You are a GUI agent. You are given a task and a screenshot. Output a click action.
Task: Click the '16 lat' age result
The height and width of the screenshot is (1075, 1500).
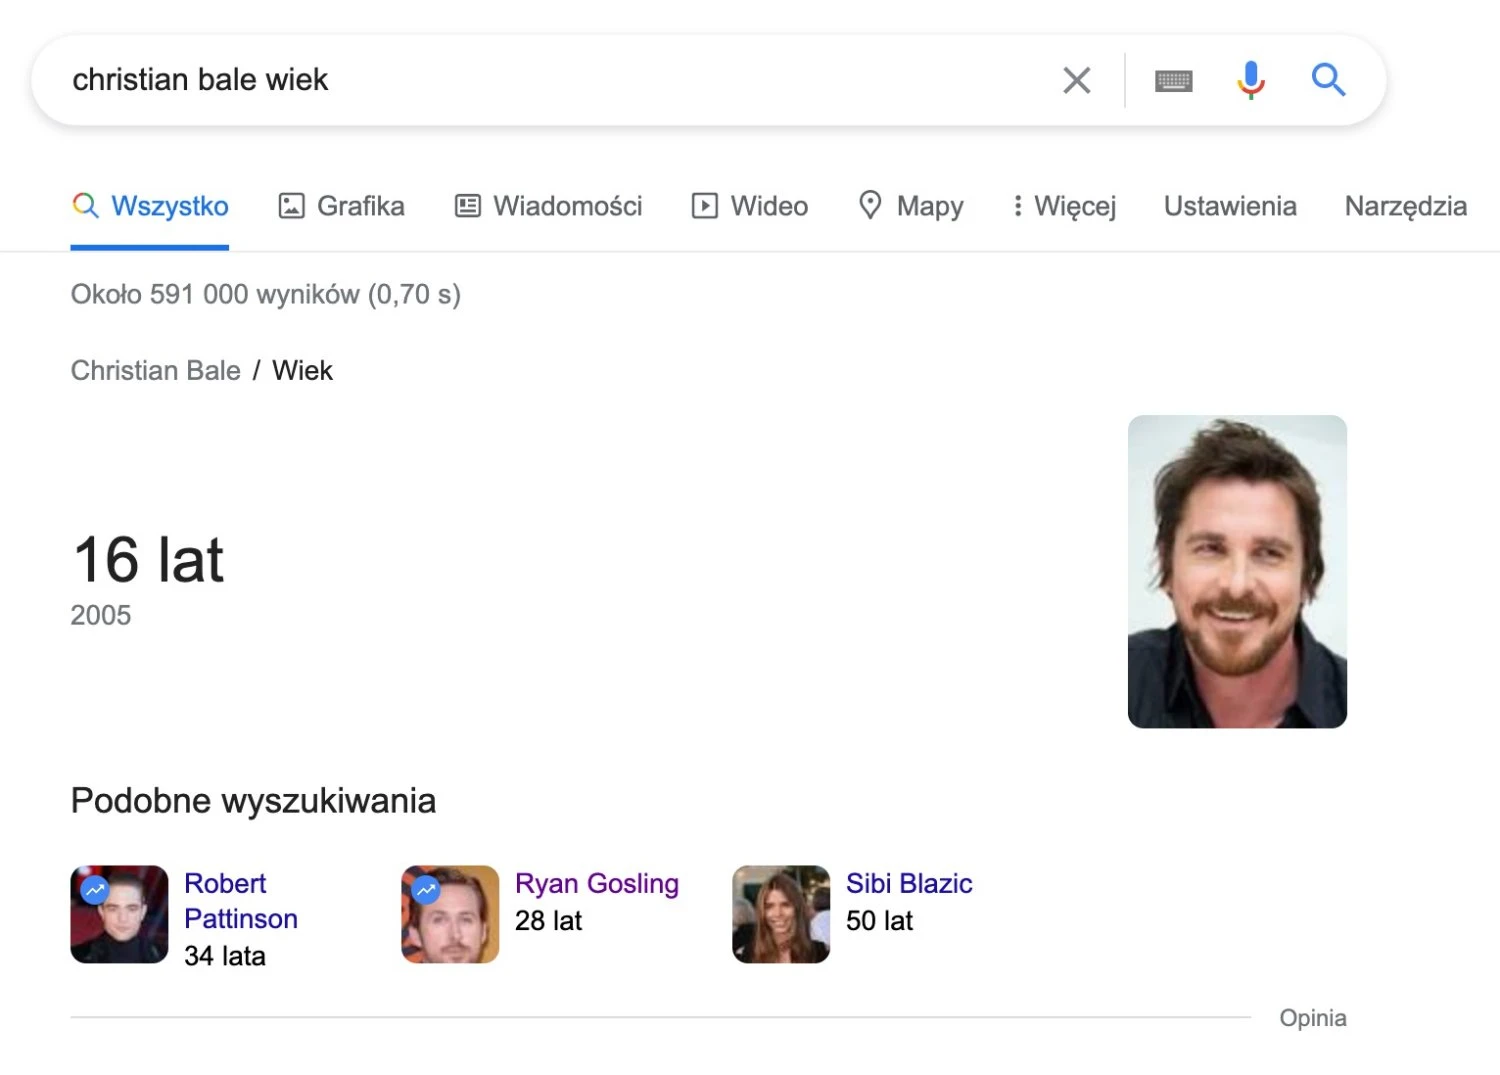point(149,559)
